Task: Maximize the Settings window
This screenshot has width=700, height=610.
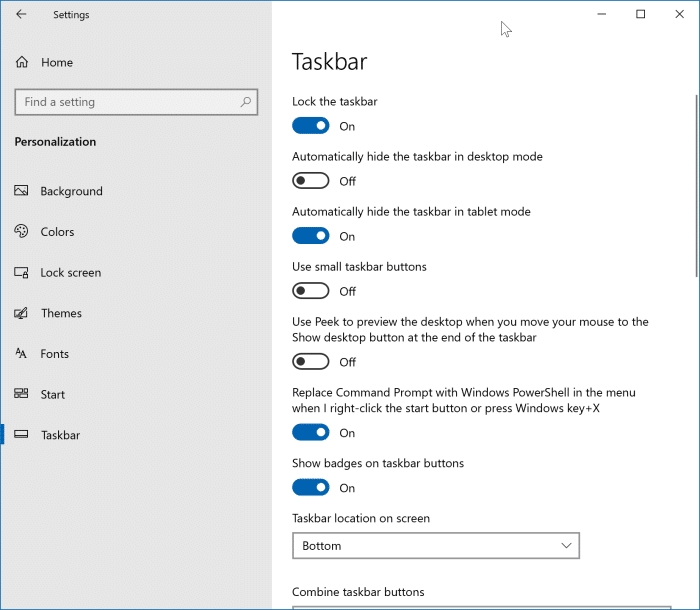Action: 640,14
